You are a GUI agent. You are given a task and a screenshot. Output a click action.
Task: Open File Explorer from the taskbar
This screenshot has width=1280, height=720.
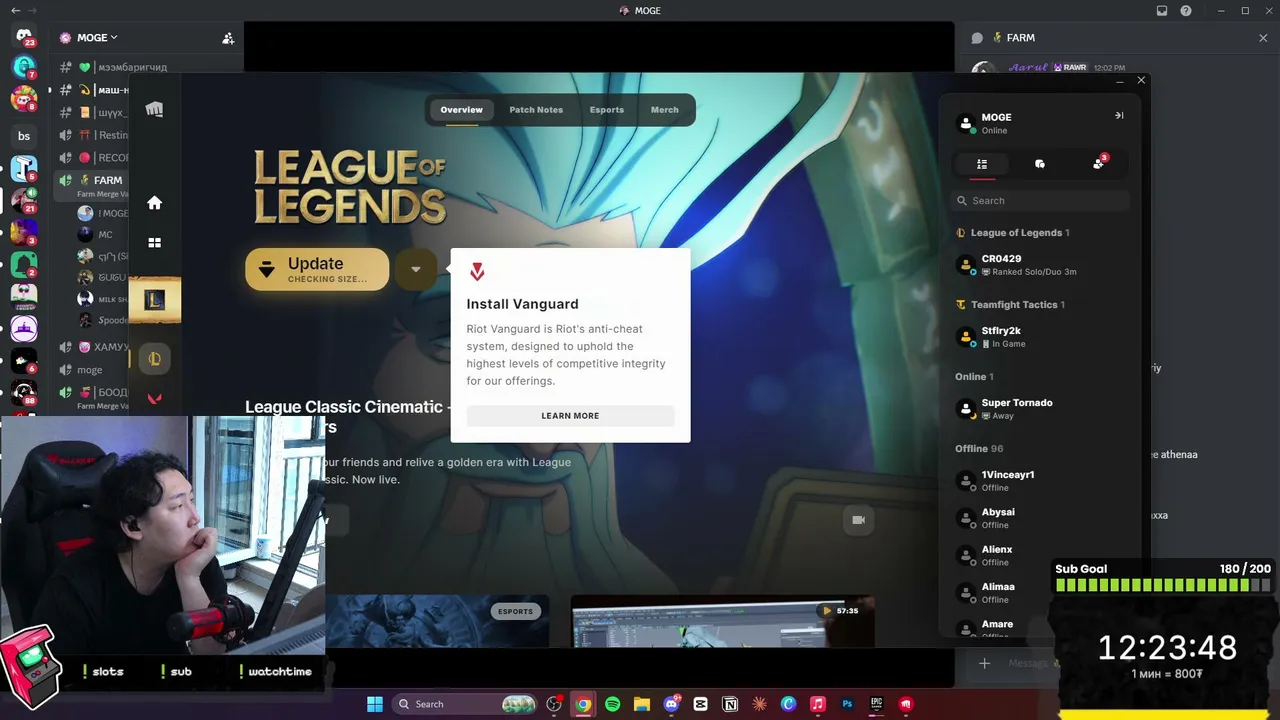[x=642, y=704]
